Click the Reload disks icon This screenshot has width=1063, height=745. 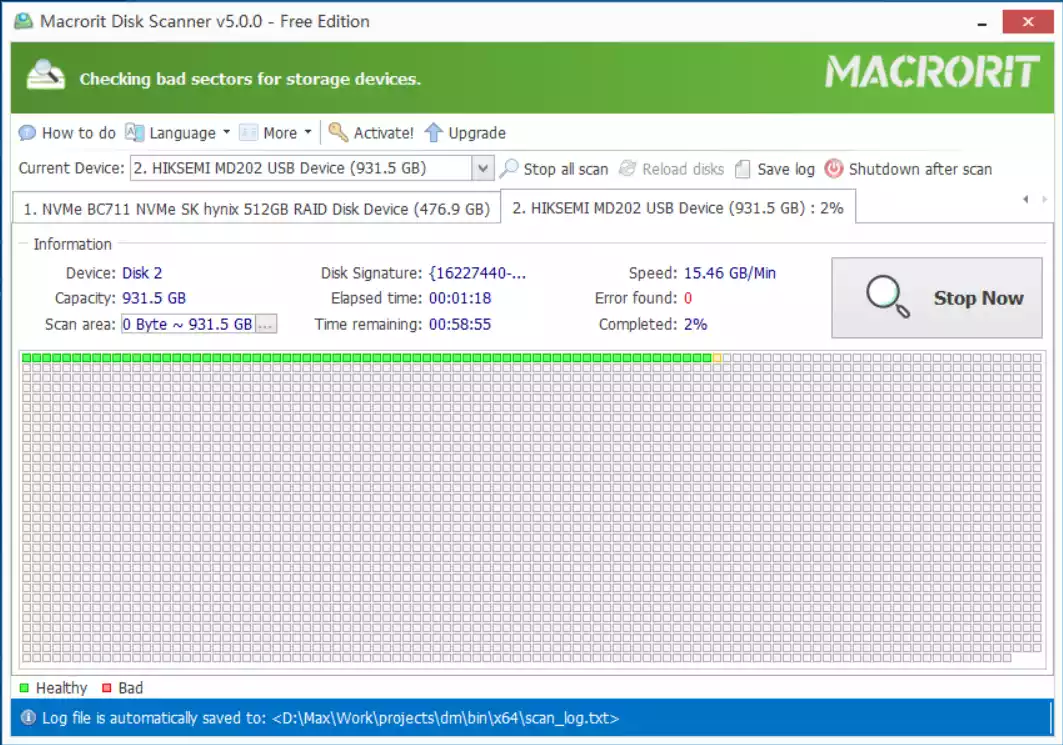click(627, 169)
